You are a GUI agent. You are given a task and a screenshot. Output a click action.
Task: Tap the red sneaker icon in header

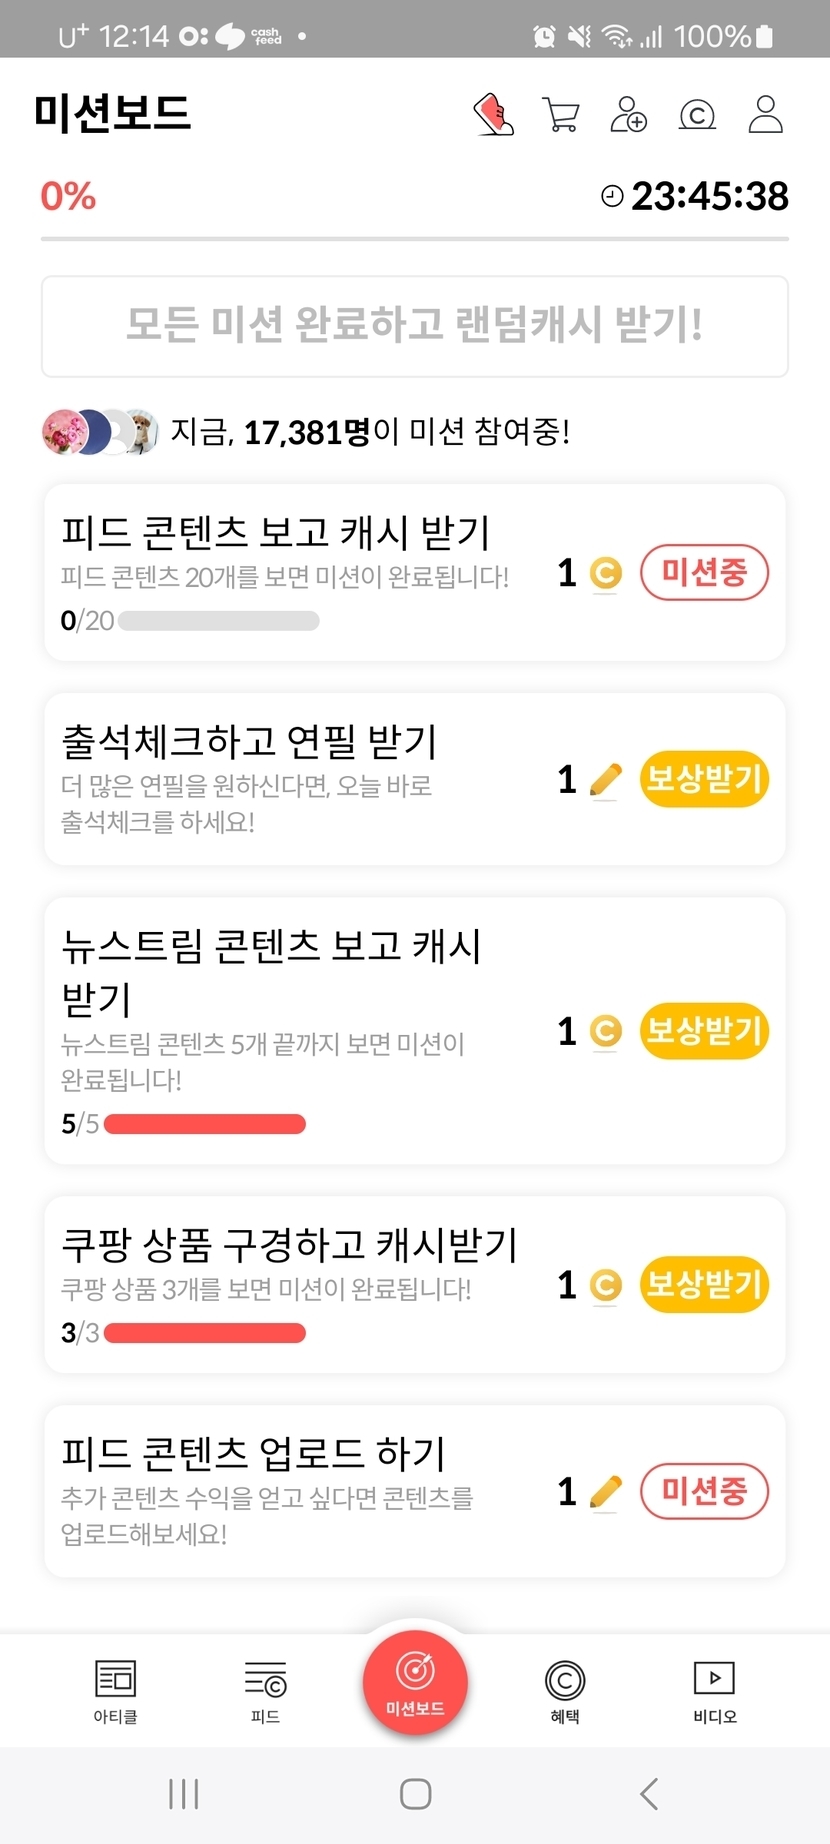tap(493, 115)
